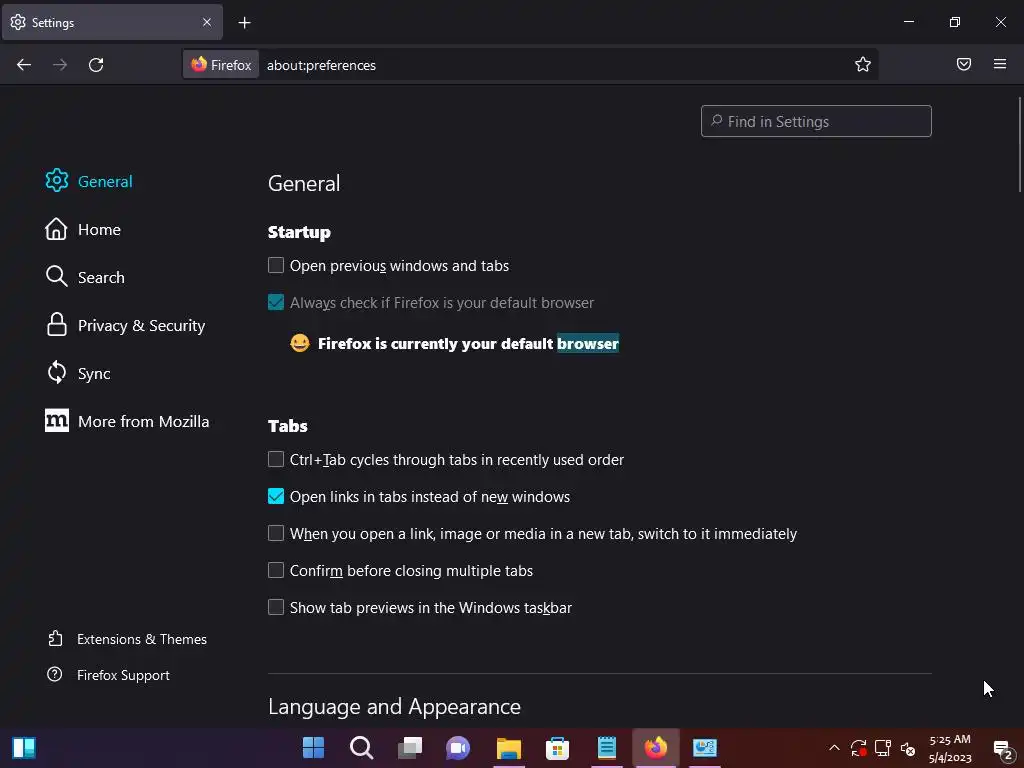Click the Language and Appearance heading

[394, 707]
